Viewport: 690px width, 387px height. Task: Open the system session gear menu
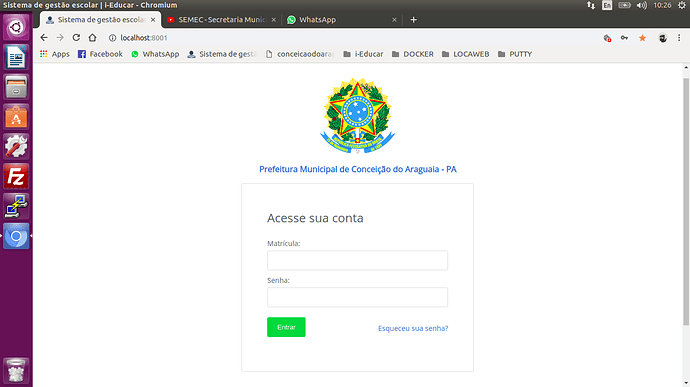tap(682, 5)
